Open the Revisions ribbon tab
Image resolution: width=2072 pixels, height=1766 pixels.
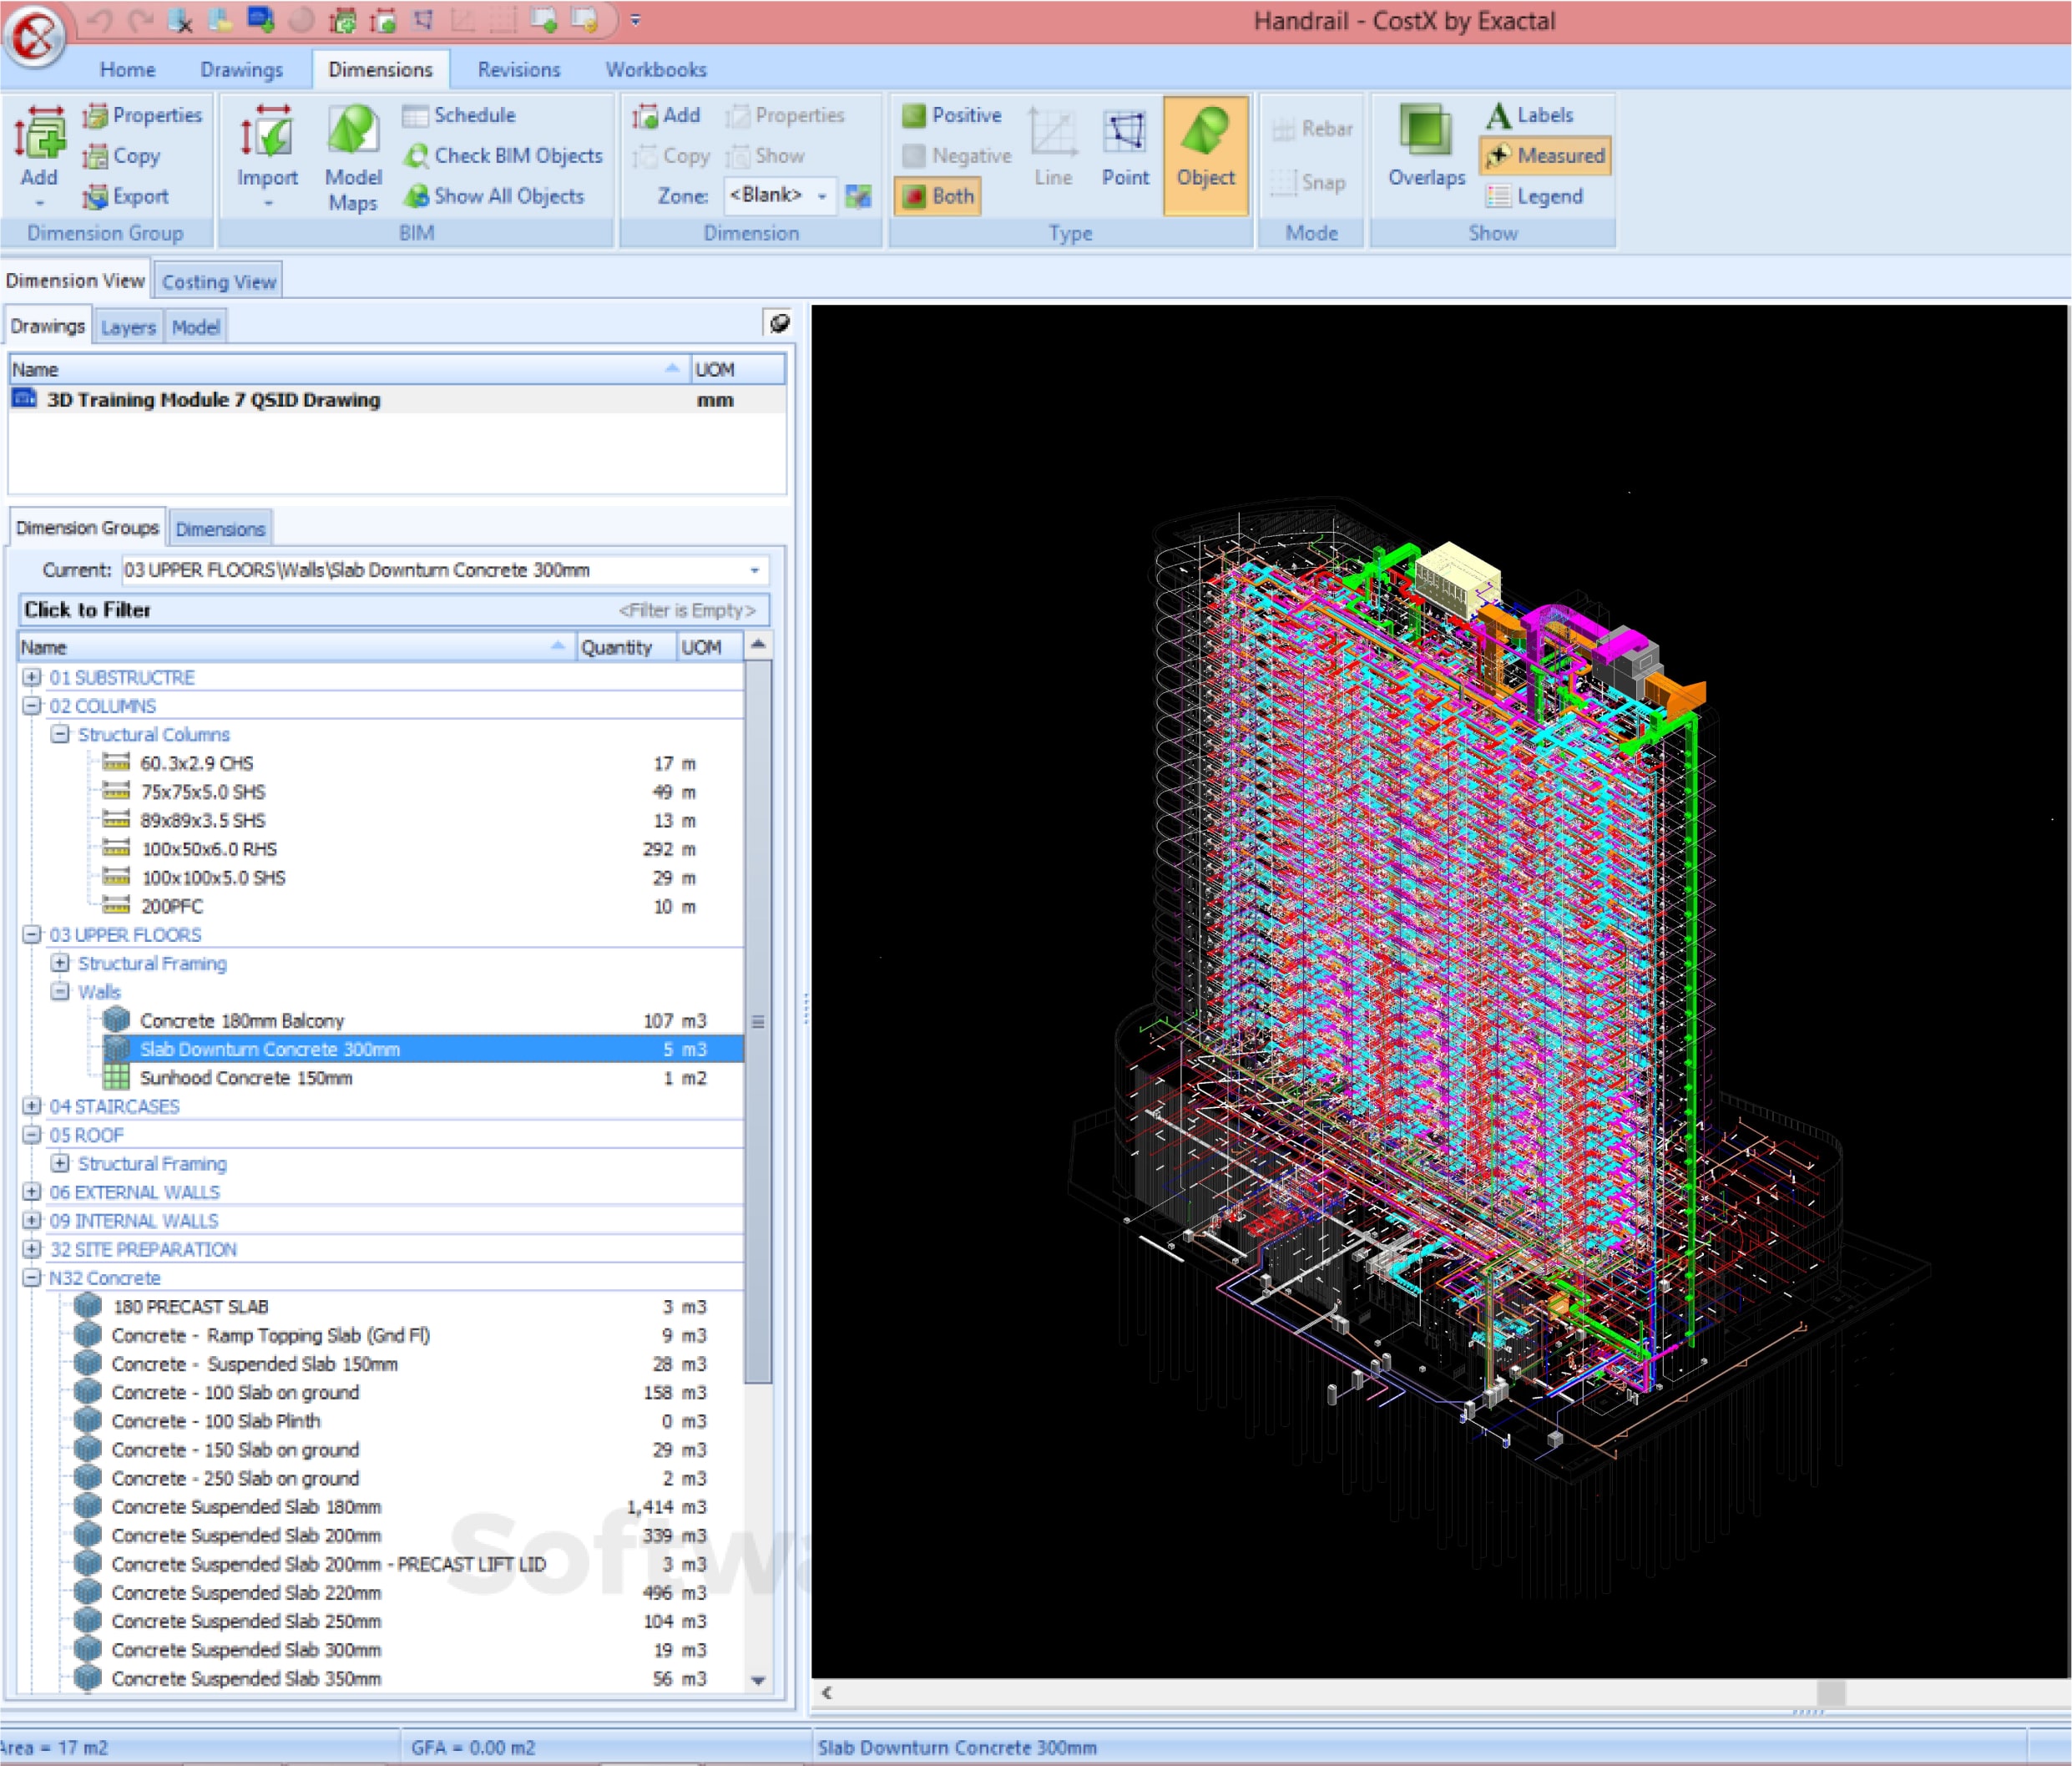[518, 70]
